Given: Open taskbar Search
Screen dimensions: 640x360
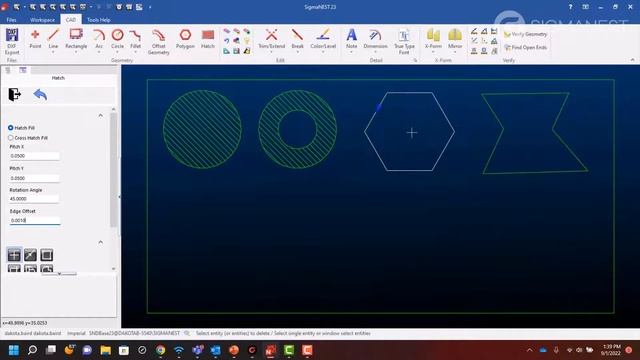Looking at the screenshot, I should click(32, 350).
